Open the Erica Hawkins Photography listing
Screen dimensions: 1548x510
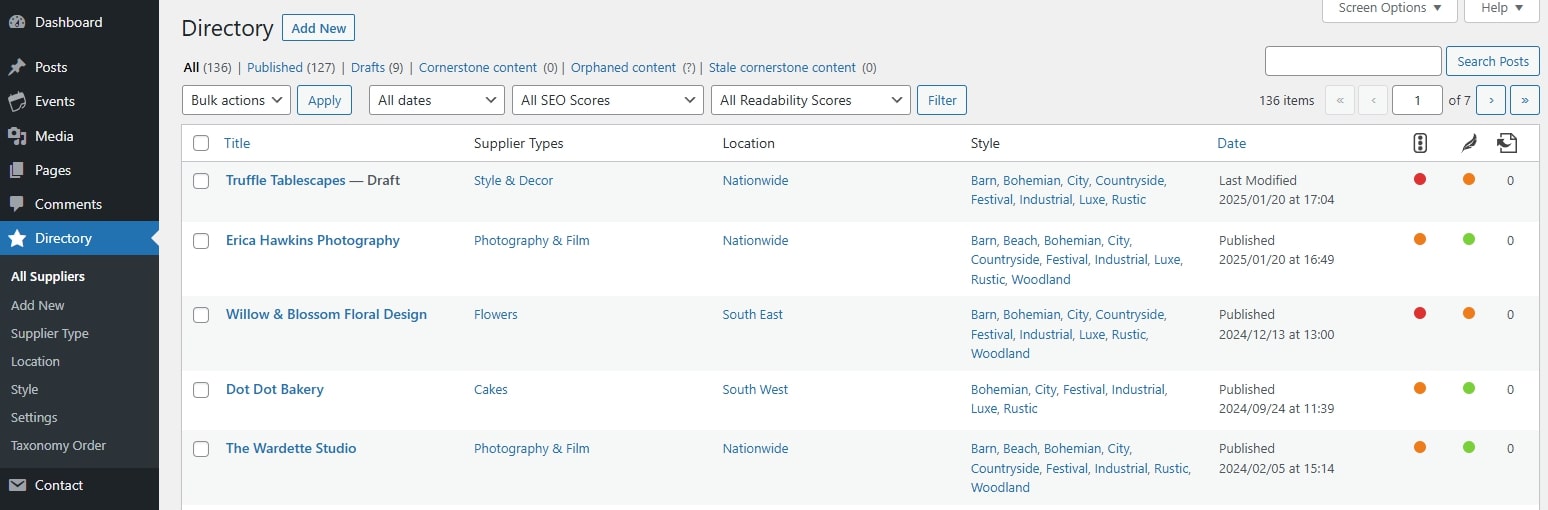click(x=312, y=240)
